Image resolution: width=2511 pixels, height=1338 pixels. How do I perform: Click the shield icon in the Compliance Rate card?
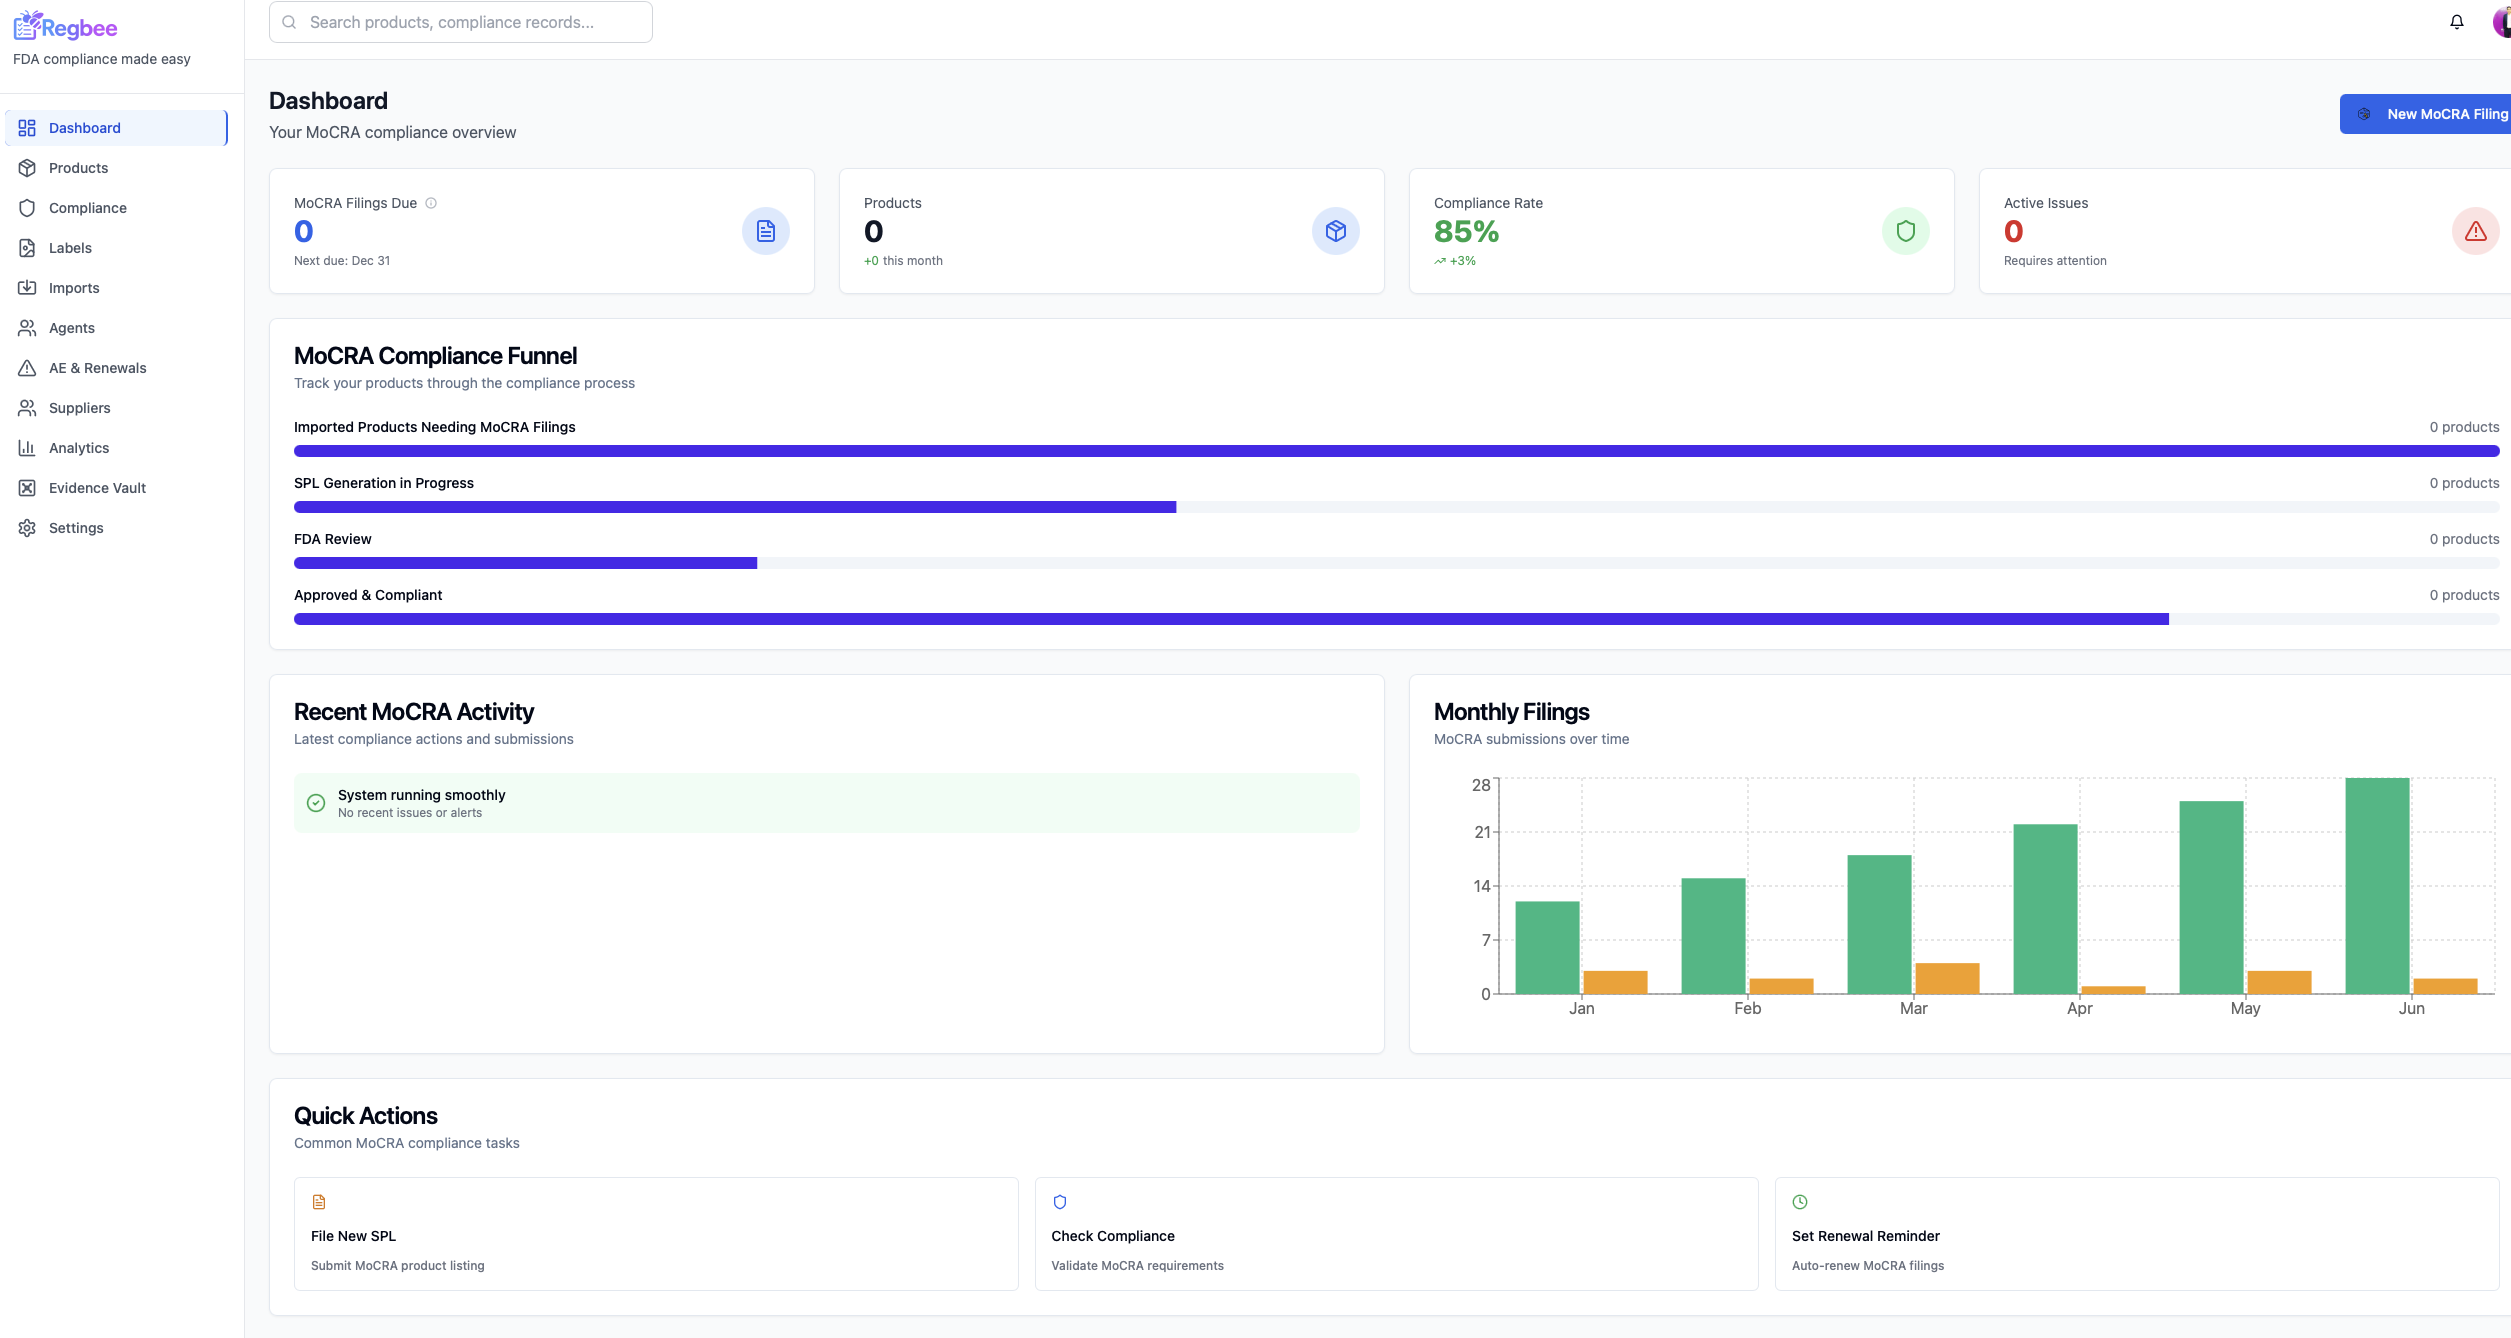tap(1905, 231)
